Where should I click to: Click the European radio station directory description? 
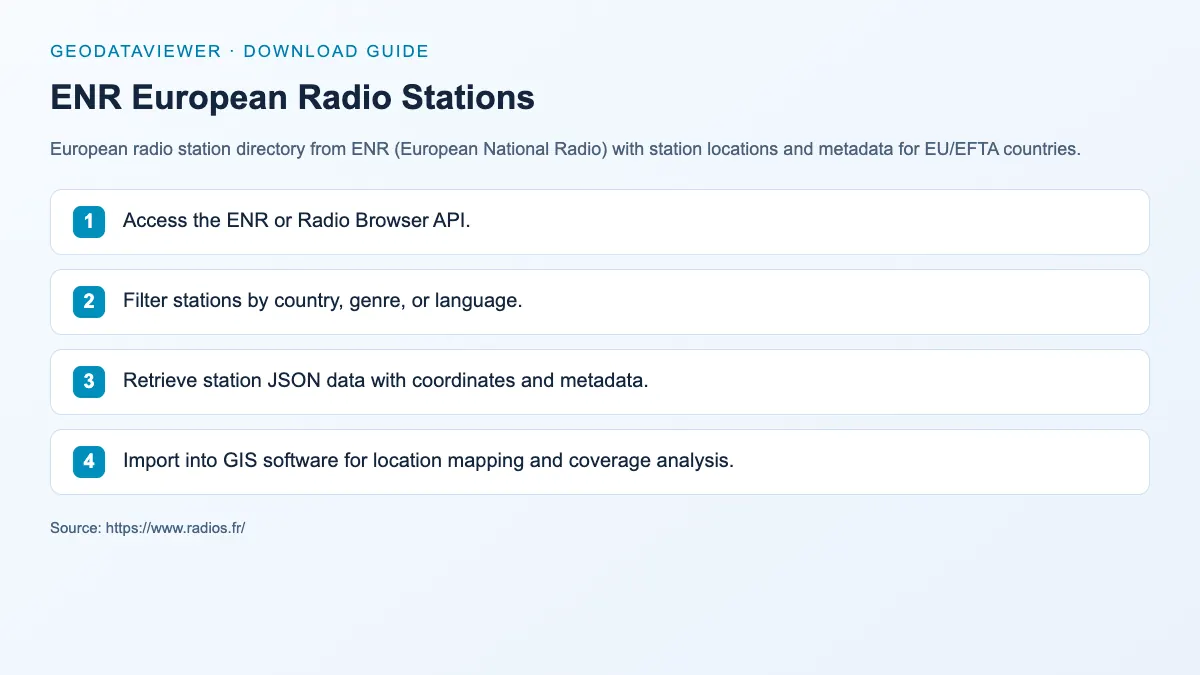click(x=565, y=150)
